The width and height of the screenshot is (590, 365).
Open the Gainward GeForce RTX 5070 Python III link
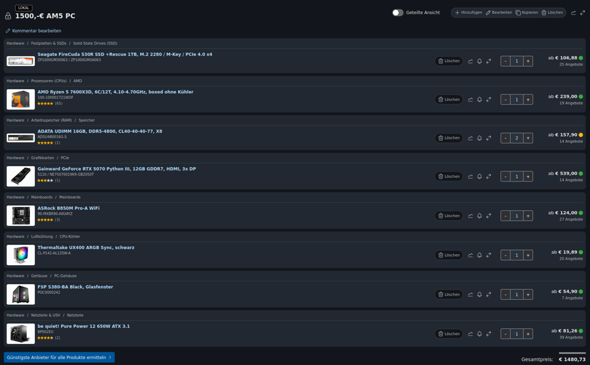(x=117, y=169)
